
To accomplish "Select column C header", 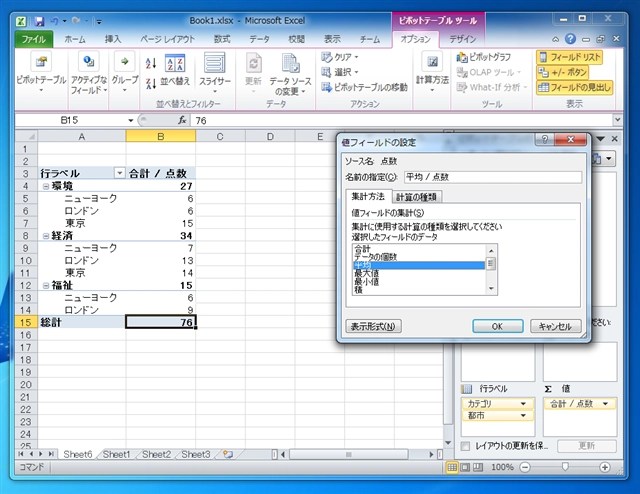I will tap(220, 136).
